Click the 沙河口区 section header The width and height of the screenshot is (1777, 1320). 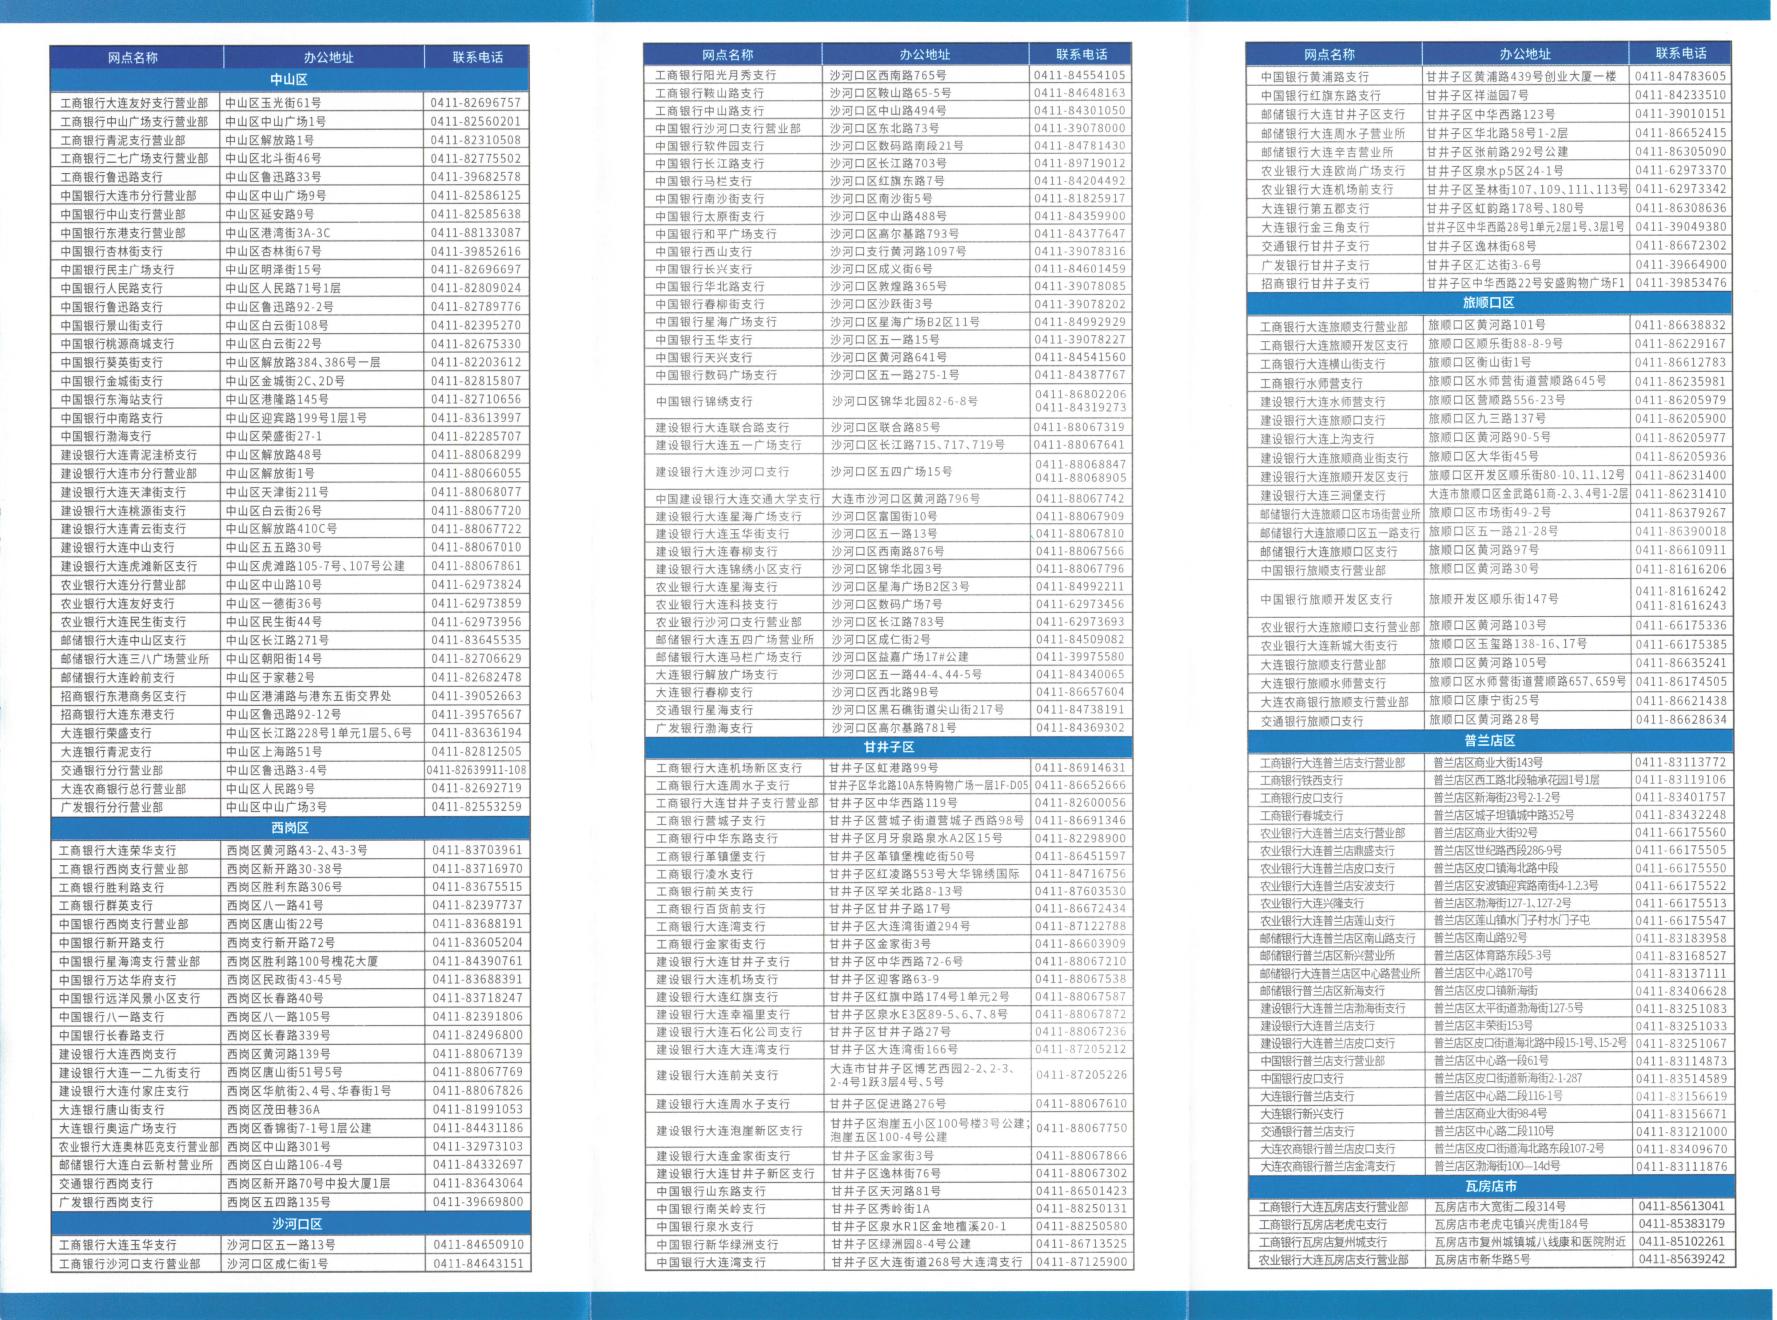pos(297,1224)
